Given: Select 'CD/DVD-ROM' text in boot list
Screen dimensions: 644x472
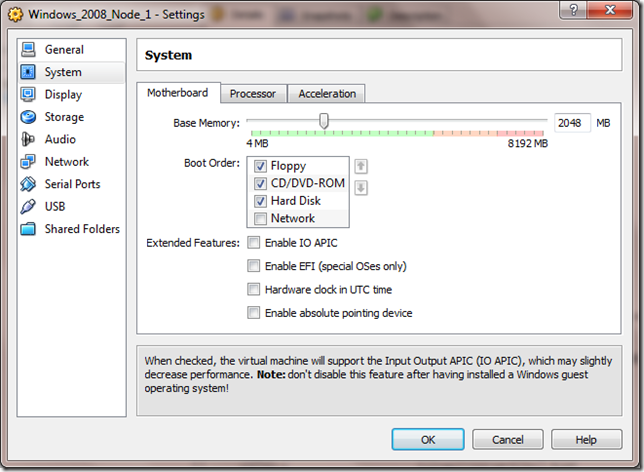Looking at the screenshot, I should (x=308, y=183).
